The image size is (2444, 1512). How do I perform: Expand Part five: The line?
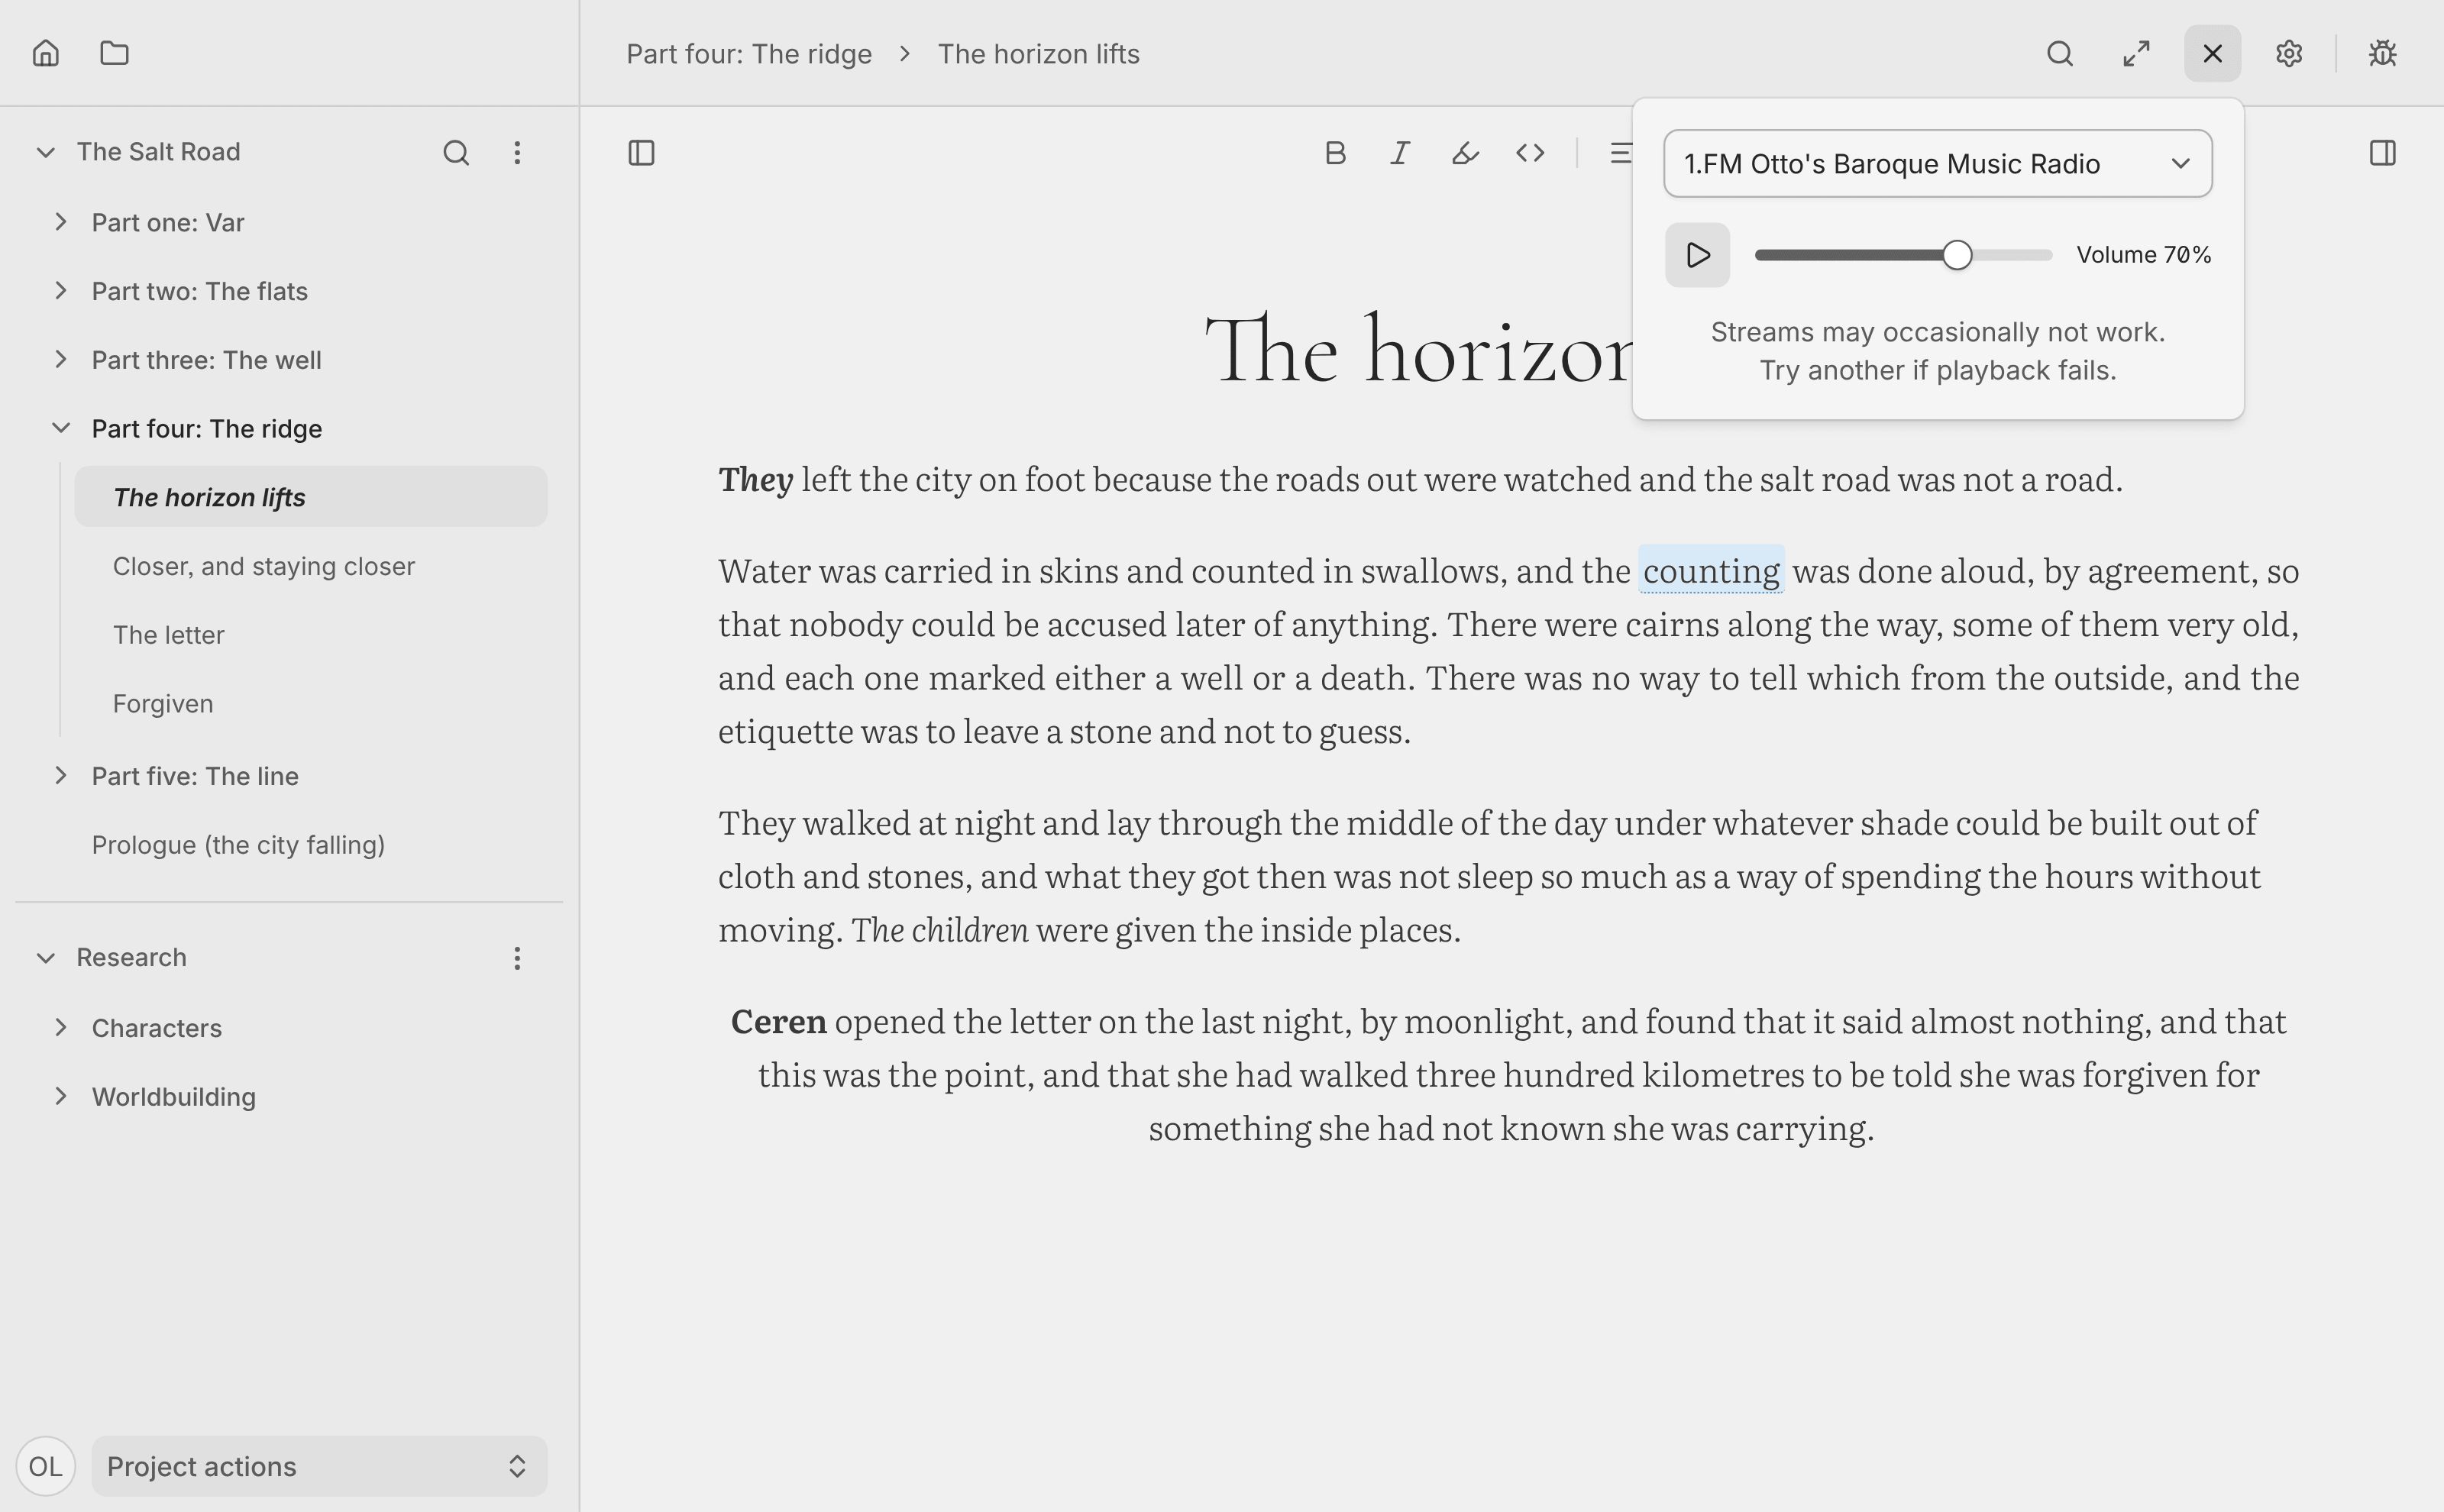click(61, 775)
